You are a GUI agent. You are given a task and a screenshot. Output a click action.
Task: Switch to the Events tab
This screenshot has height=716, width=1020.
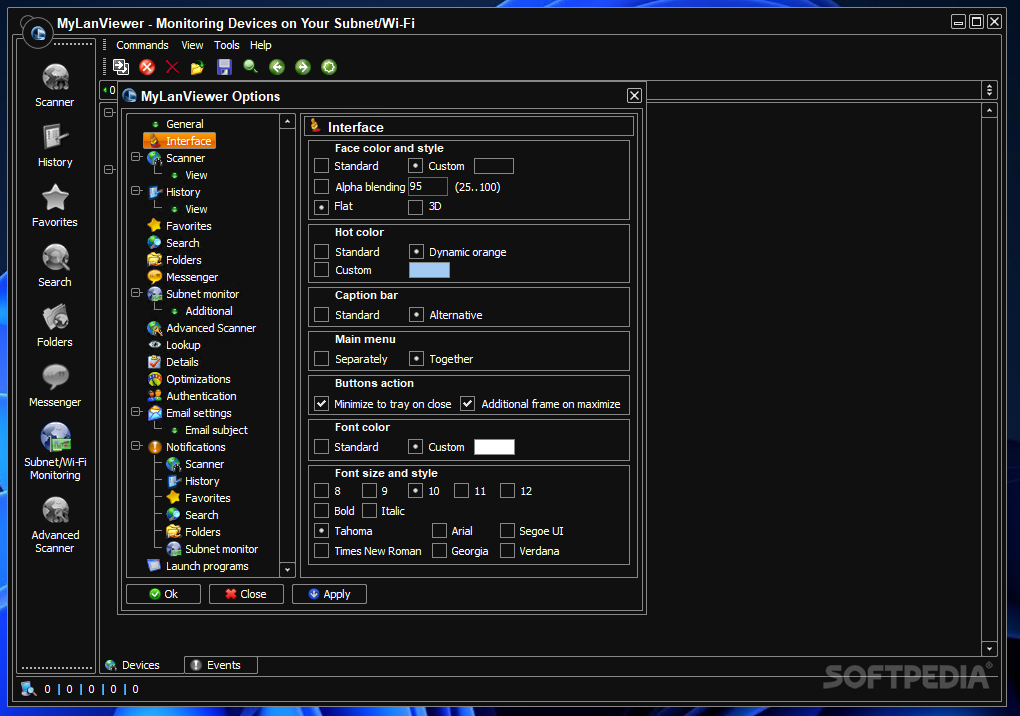(x=221, y=665)
